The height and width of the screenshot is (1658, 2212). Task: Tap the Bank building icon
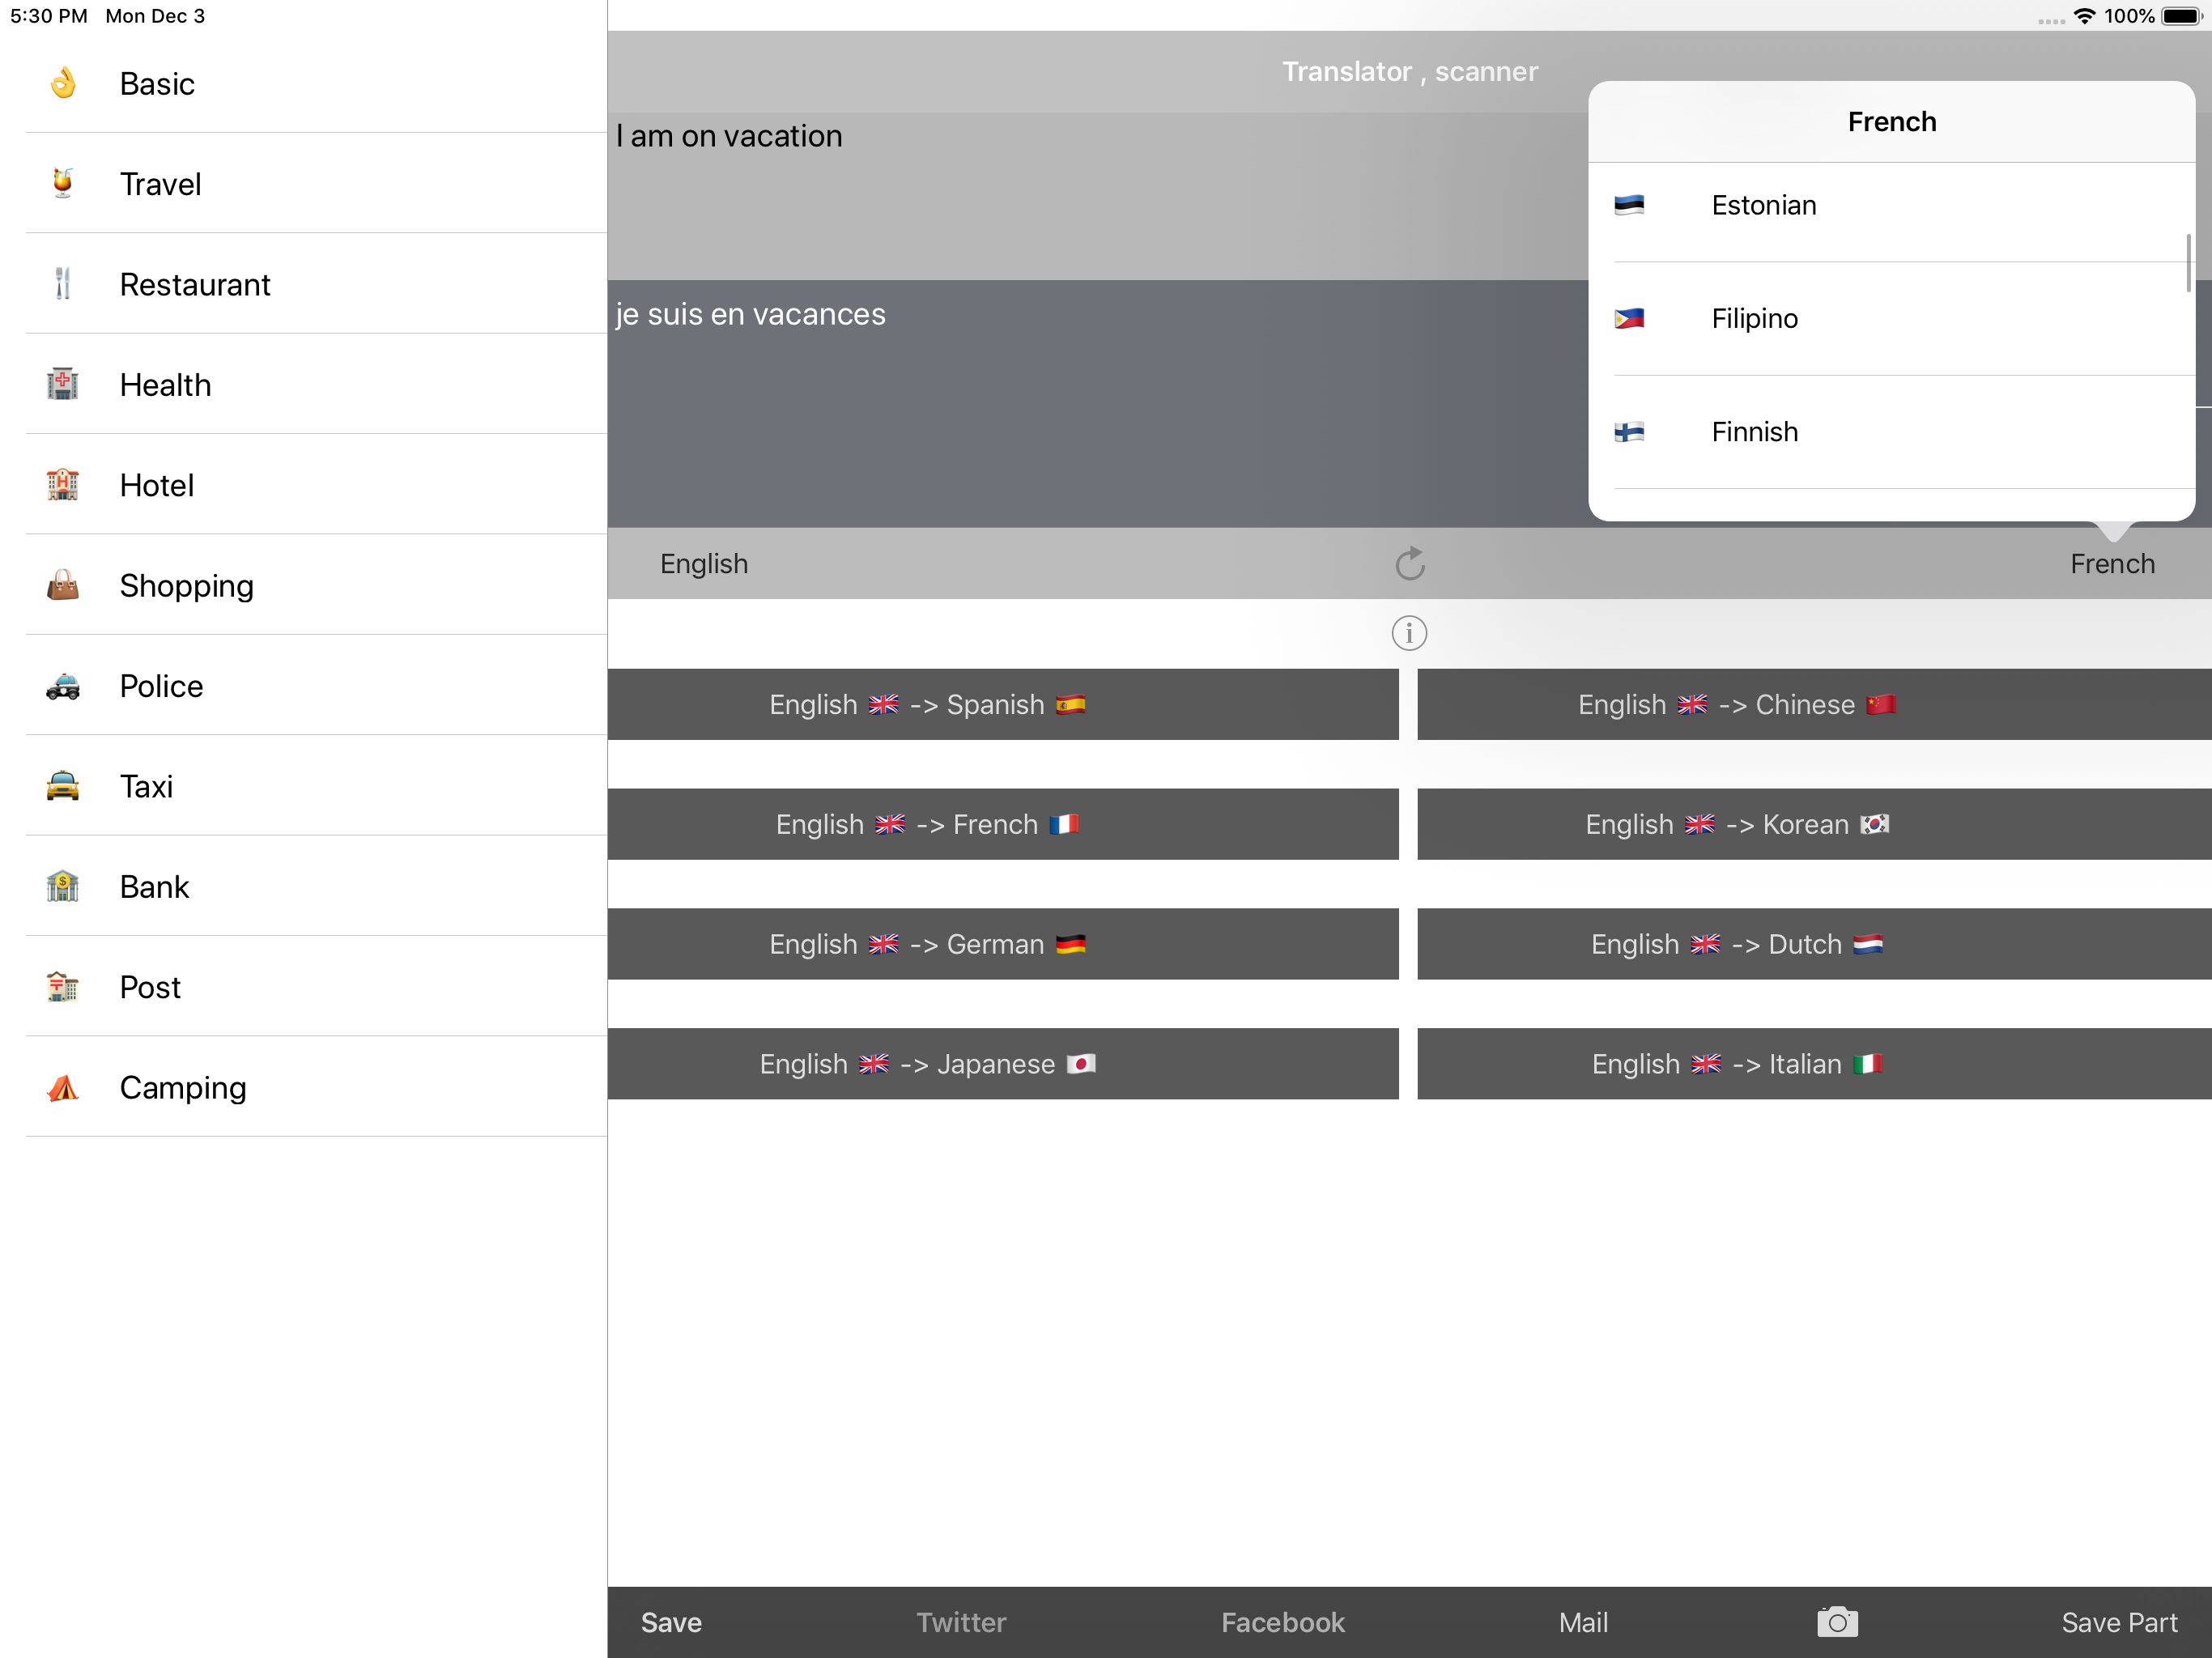pyautogui.click(x=63, y=886)
